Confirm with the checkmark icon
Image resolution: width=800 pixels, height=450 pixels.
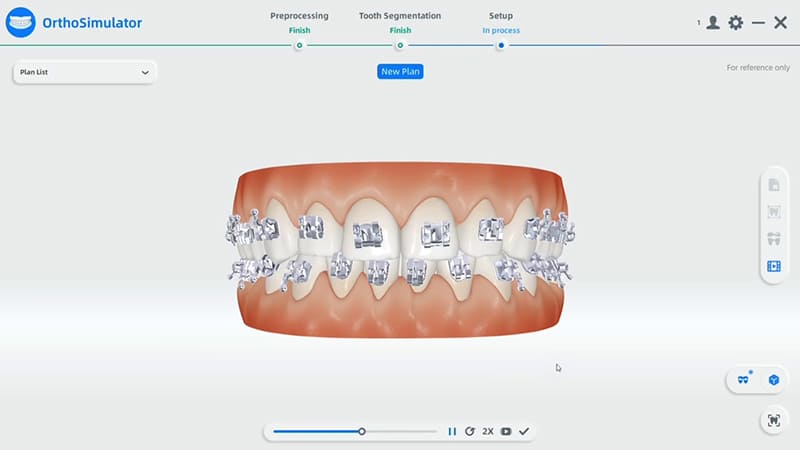coord(524,432)
